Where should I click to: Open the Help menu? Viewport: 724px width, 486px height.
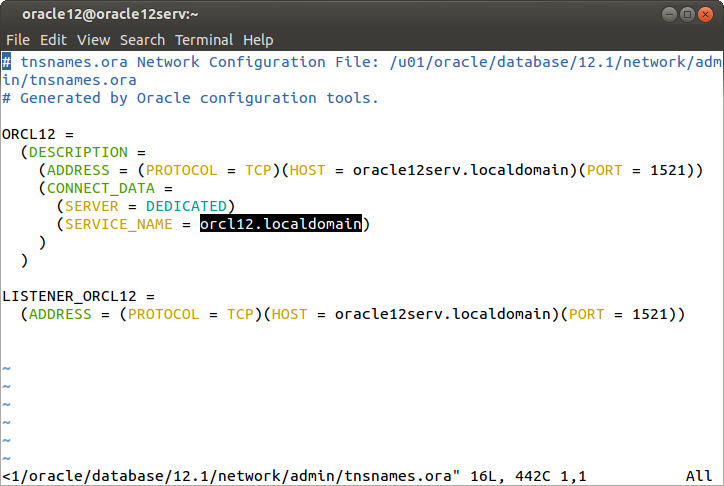click(x=258, y=40)
